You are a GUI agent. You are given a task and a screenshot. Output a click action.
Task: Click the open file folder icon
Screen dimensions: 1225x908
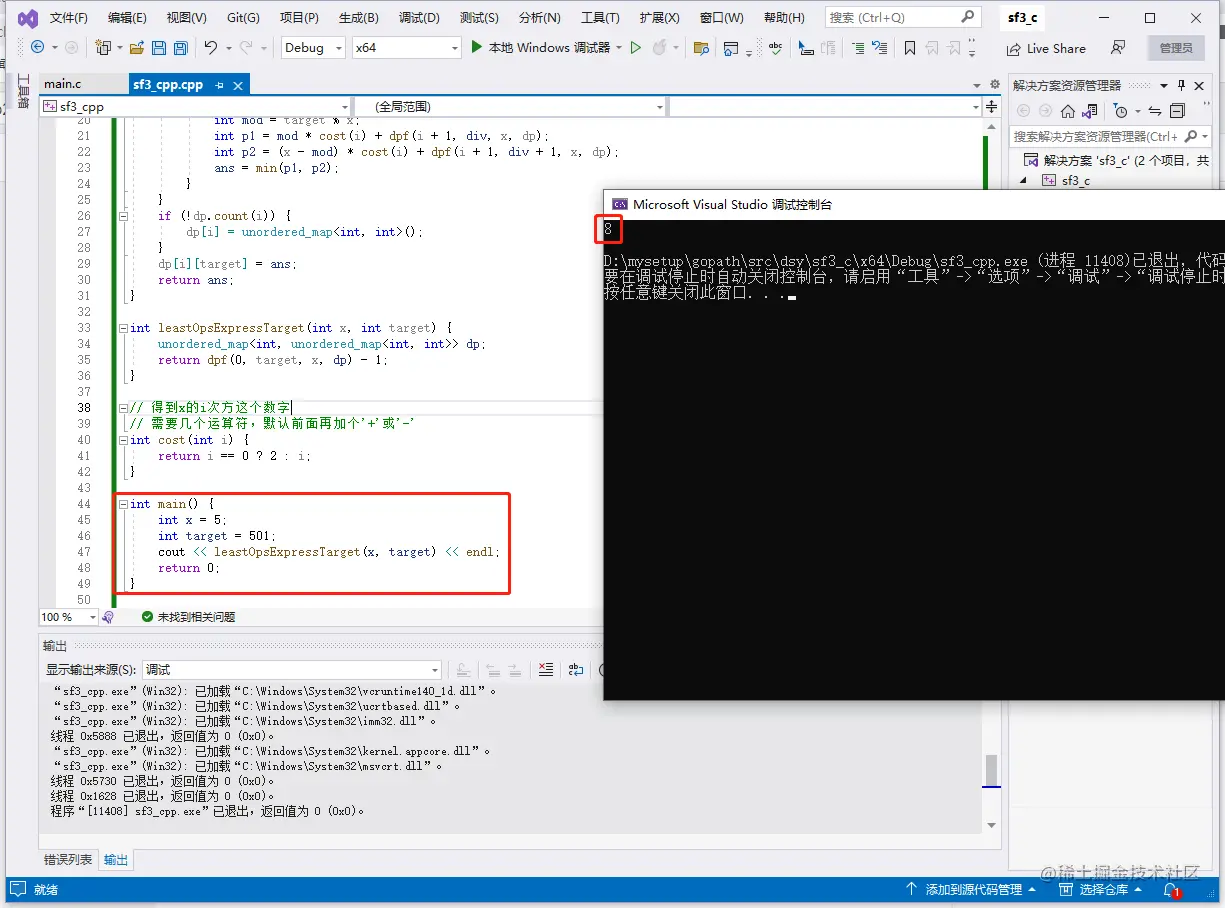[x=135, y=47]
